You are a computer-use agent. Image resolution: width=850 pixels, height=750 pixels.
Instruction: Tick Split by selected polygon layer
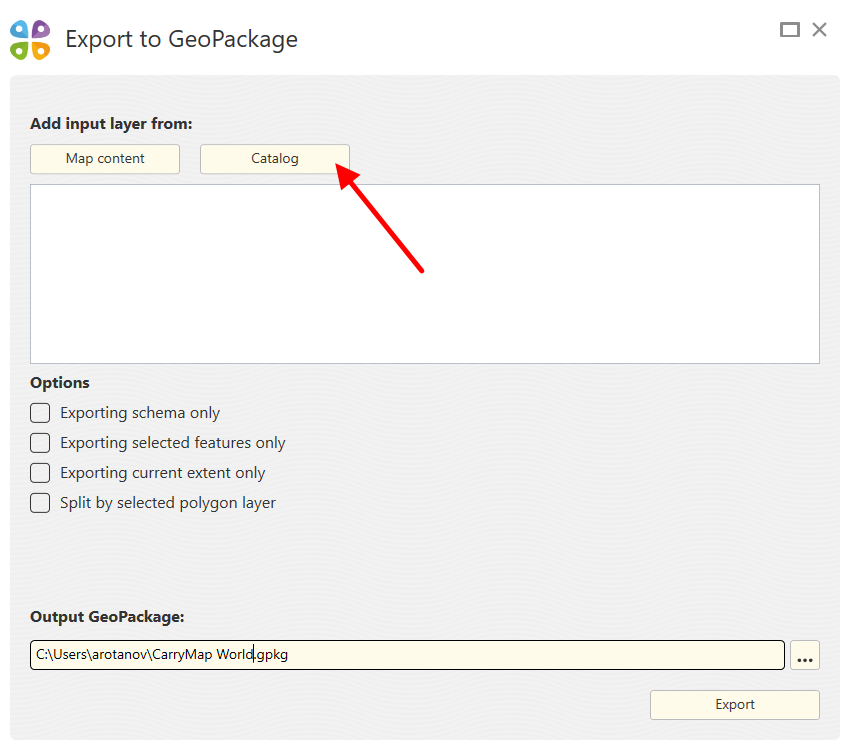click(40, 503)
